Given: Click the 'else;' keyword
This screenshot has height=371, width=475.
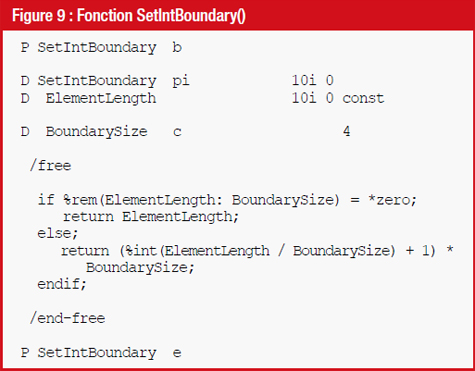Looking at the screenshot, I should click(x=57, y=233).
